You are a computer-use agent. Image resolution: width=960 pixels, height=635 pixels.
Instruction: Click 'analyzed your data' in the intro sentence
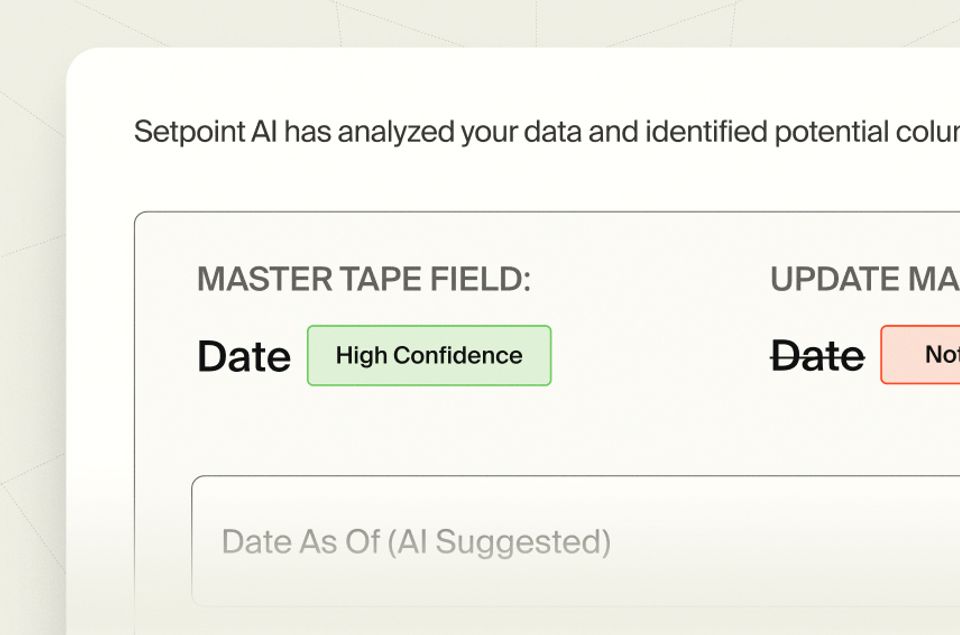[x=459, y=132]
